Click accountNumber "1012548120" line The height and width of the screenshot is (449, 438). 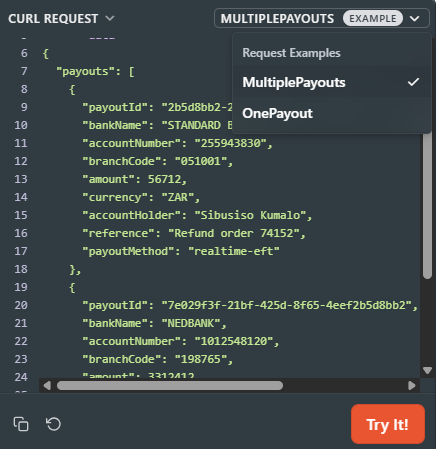click(181, 341)
